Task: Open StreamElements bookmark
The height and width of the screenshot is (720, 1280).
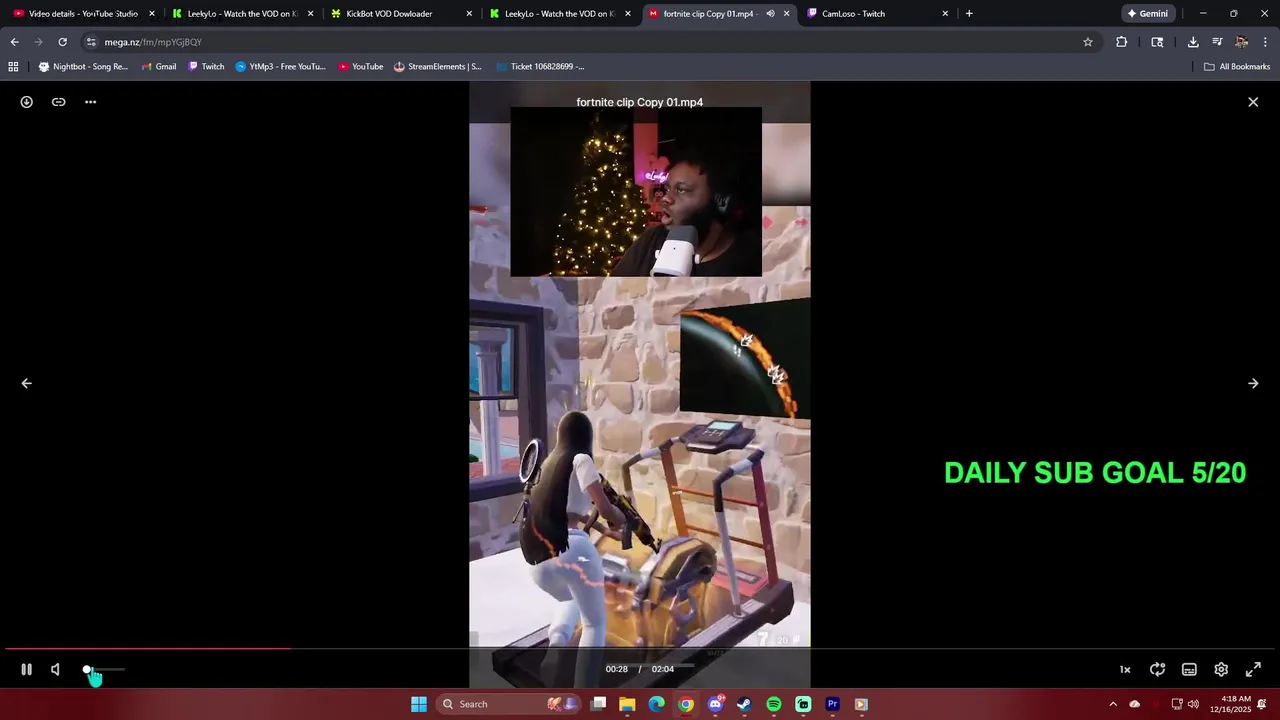Action: pyautogui.click(x=438, y=67)
